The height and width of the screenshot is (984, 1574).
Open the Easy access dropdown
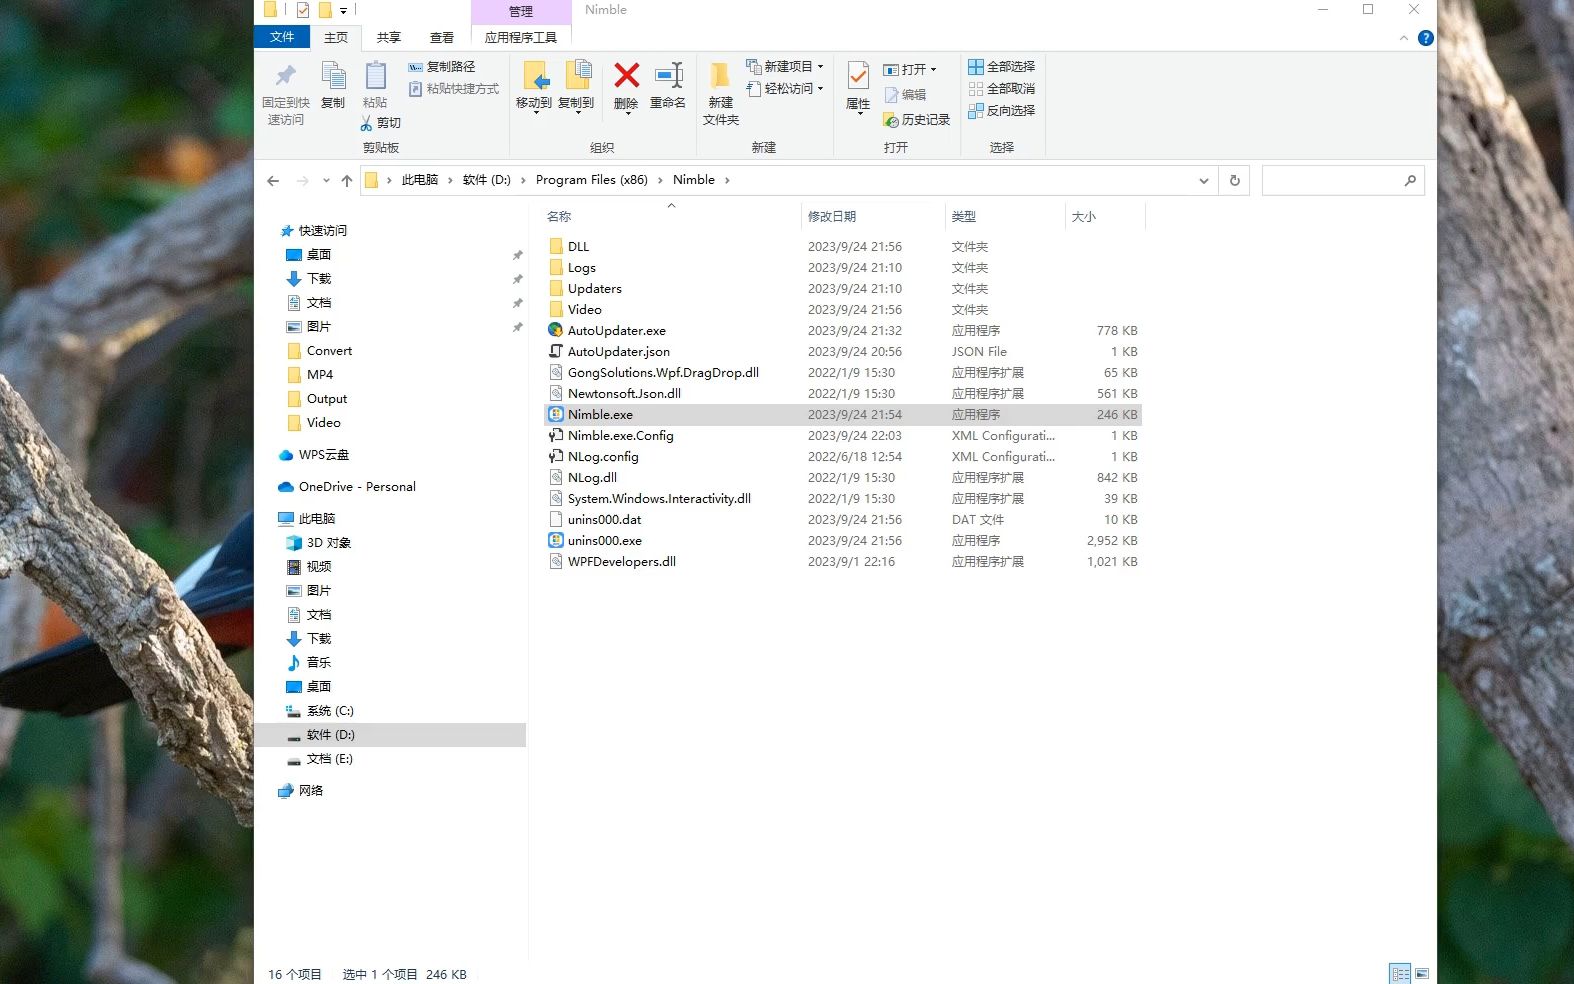tap(785, 88)
